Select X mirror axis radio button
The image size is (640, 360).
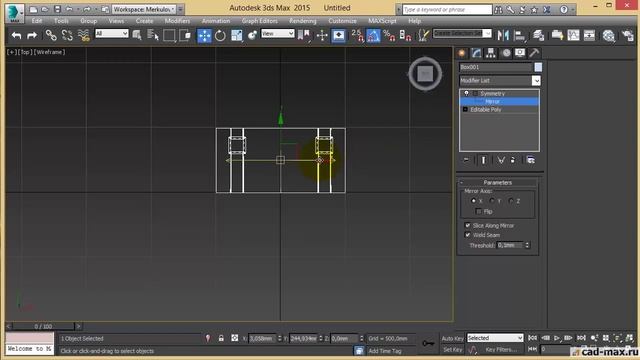[x=473, y=201]
